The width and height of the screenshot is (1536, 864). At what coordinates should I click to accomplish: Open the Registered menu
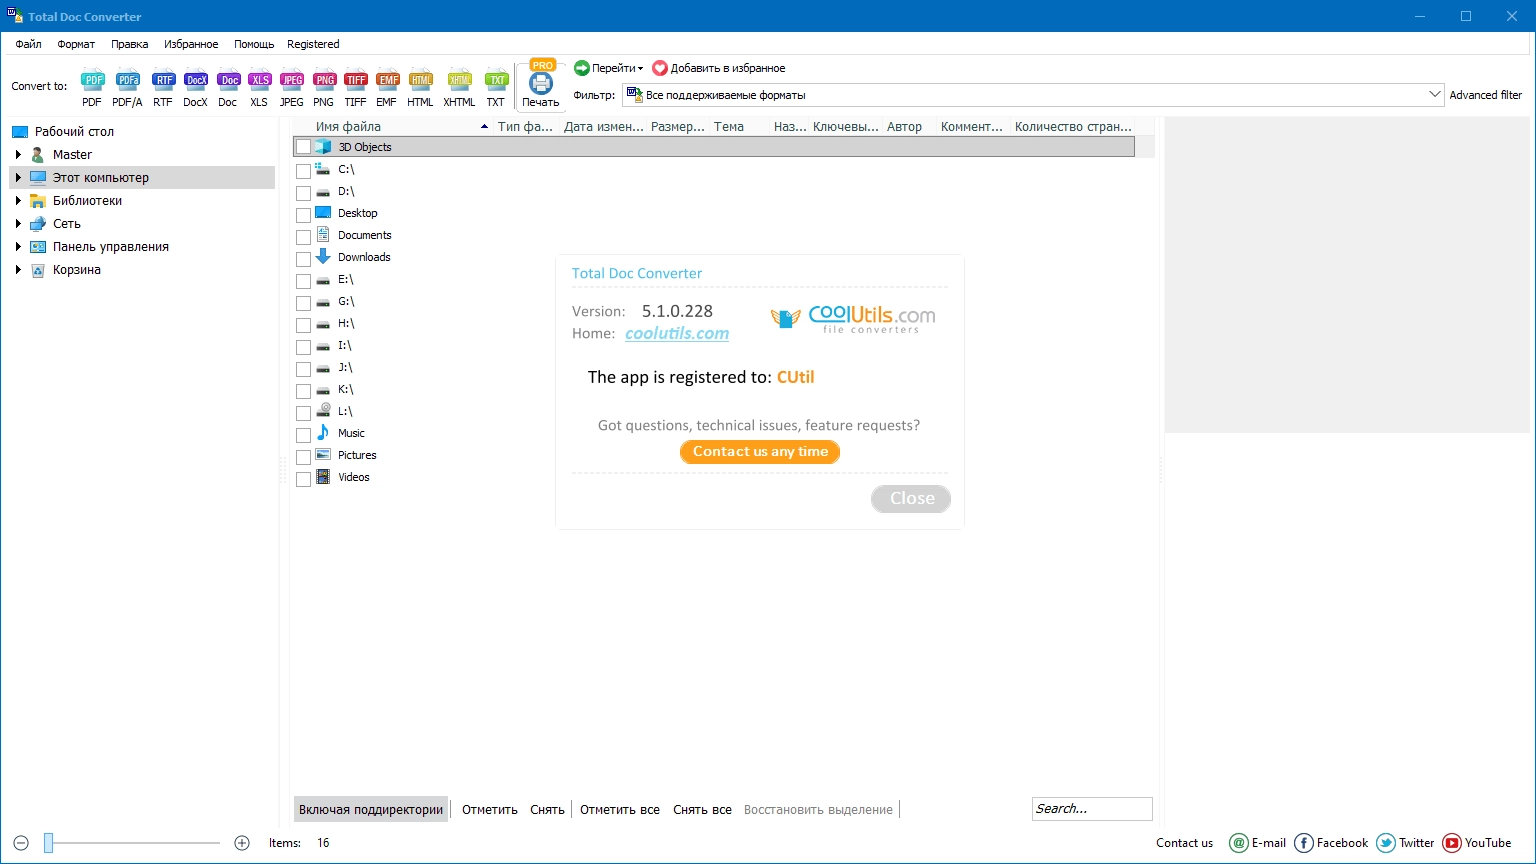pos(313,44)
